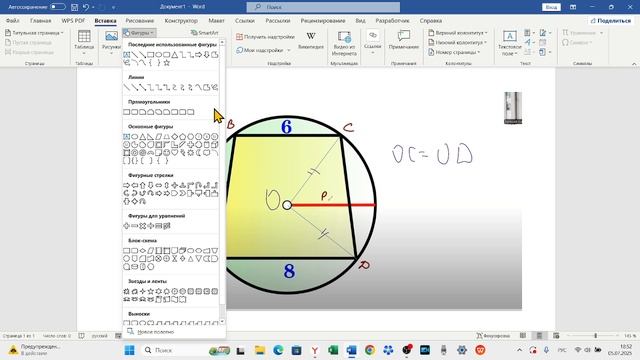Click the Undo arrow icon

pyautogui.click(x=86, y=7)
